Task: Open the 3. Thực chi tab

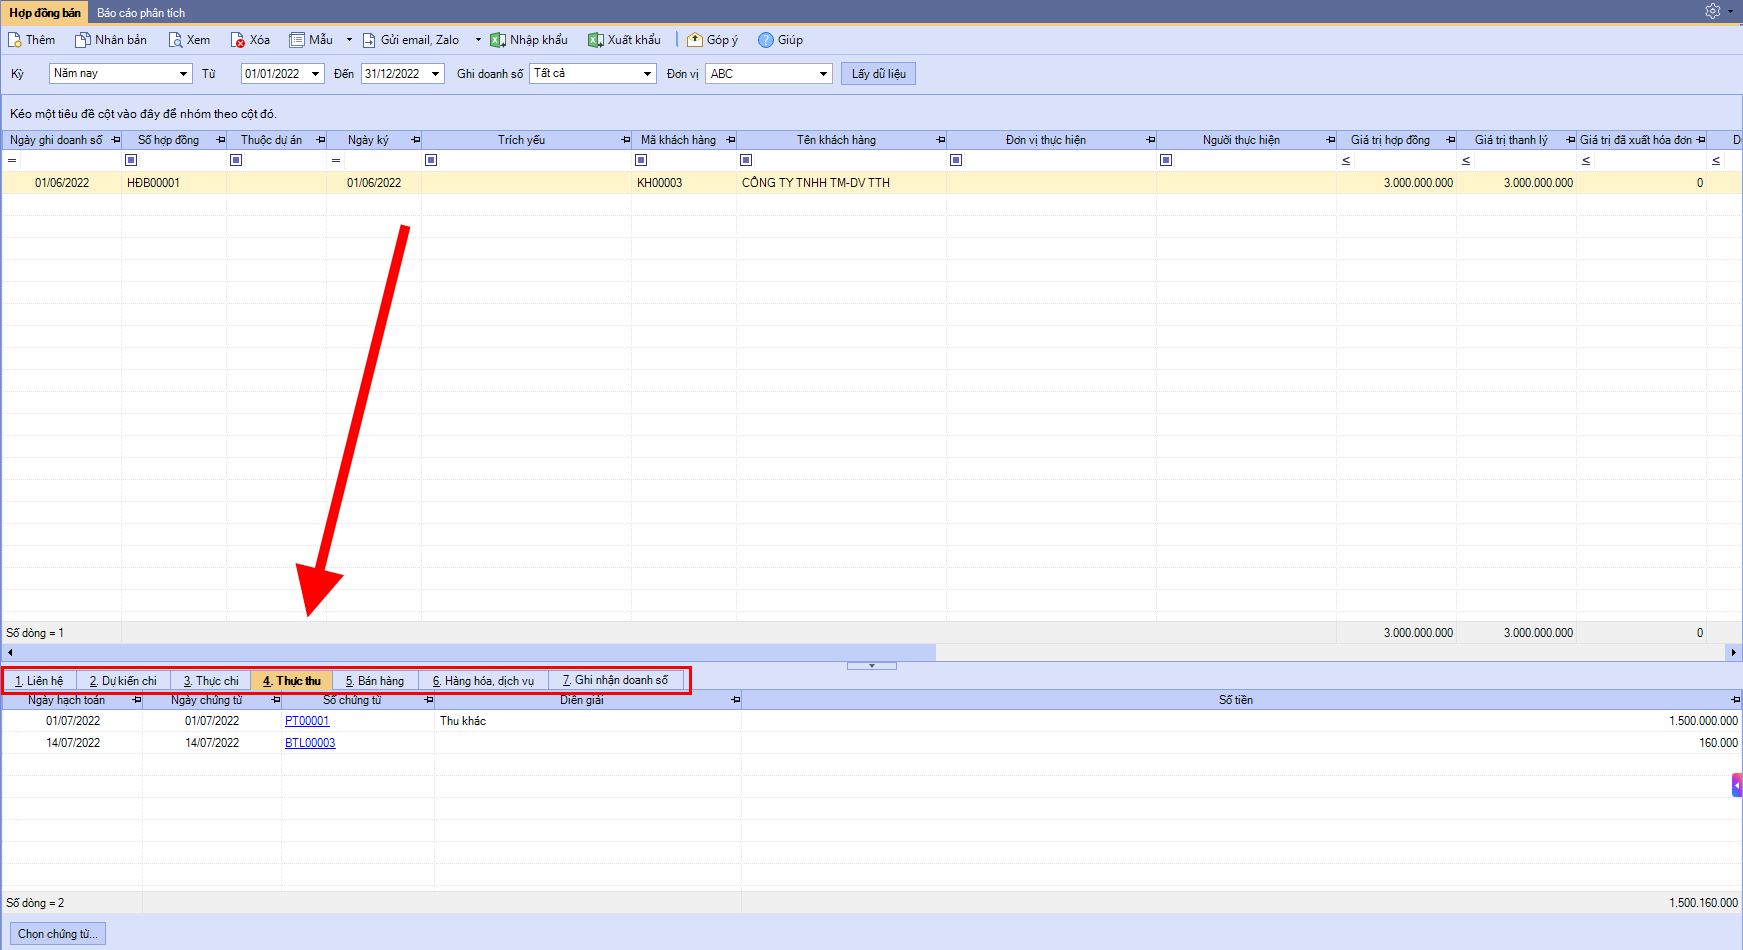Action: pos(211,681)
